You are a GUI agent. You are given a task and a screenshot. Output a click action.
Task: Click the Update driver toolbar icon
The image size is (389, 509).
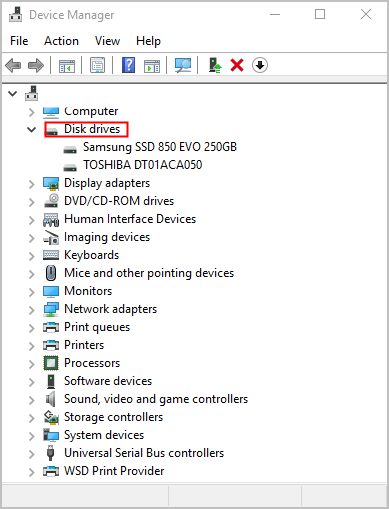(215, 65)
